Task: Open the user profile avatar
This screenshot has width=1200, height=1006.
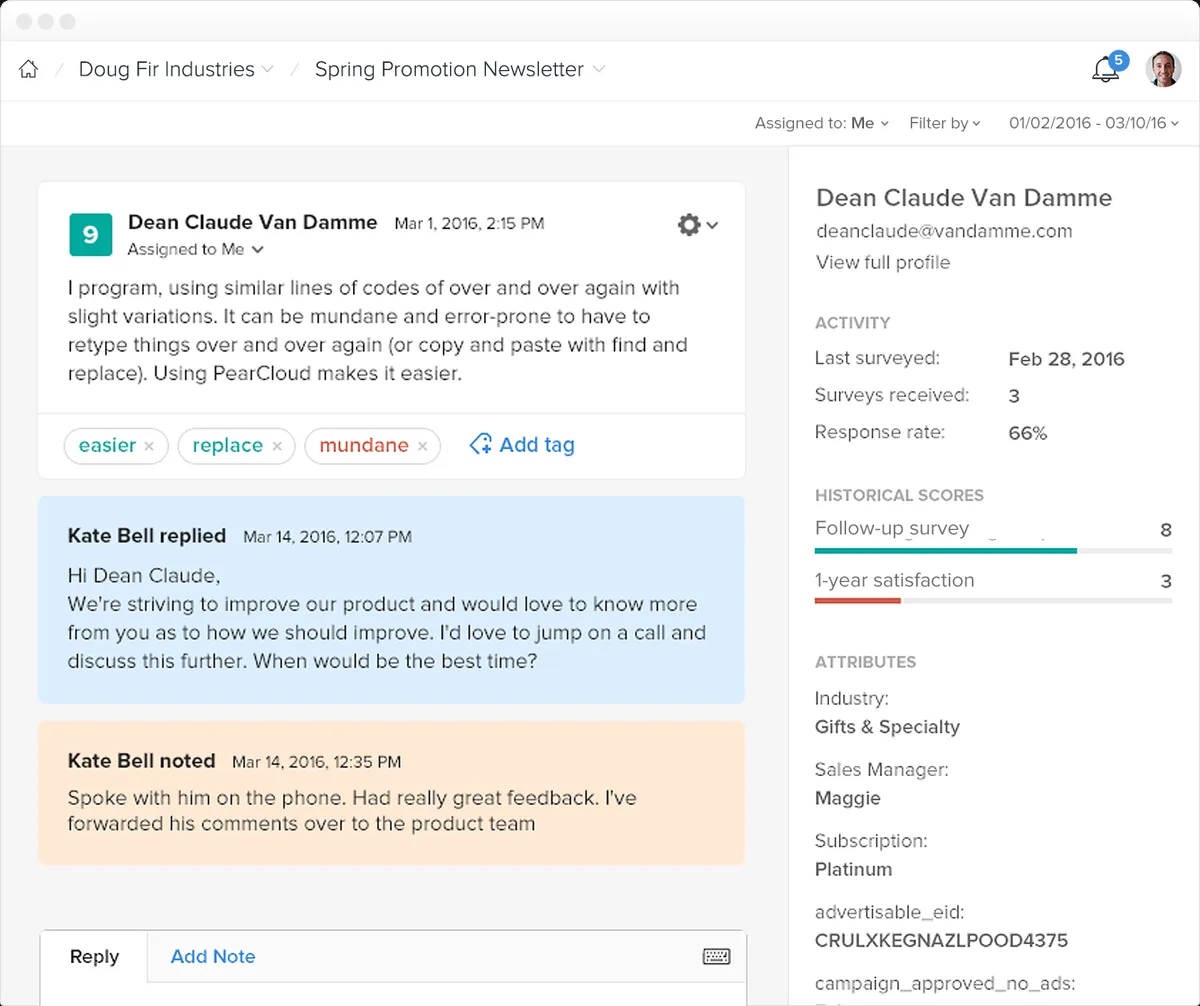Action: click(x=1162, y=69)
